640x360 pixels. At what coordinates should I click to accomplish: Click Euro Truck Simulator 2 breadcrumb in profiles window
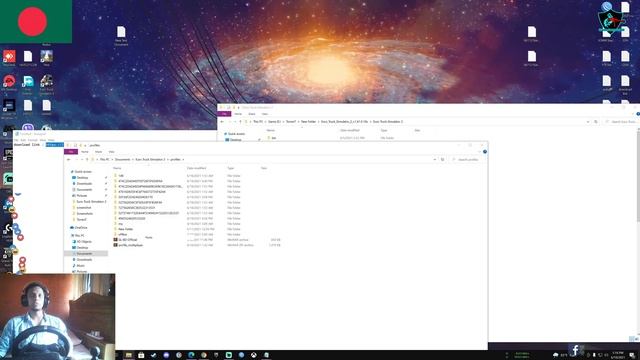150,160
